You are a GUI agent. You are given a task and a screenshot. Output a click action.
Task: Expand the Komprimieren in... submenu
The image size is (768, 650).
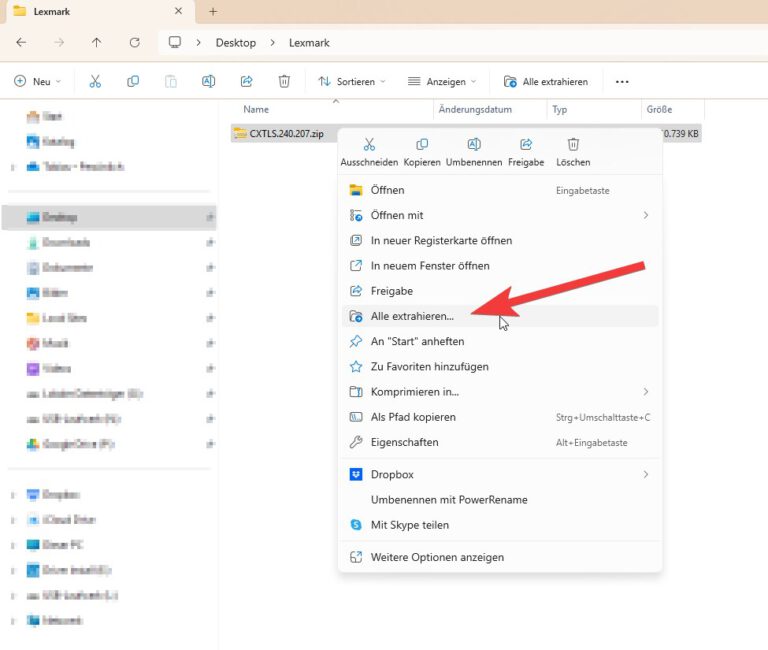500,392
